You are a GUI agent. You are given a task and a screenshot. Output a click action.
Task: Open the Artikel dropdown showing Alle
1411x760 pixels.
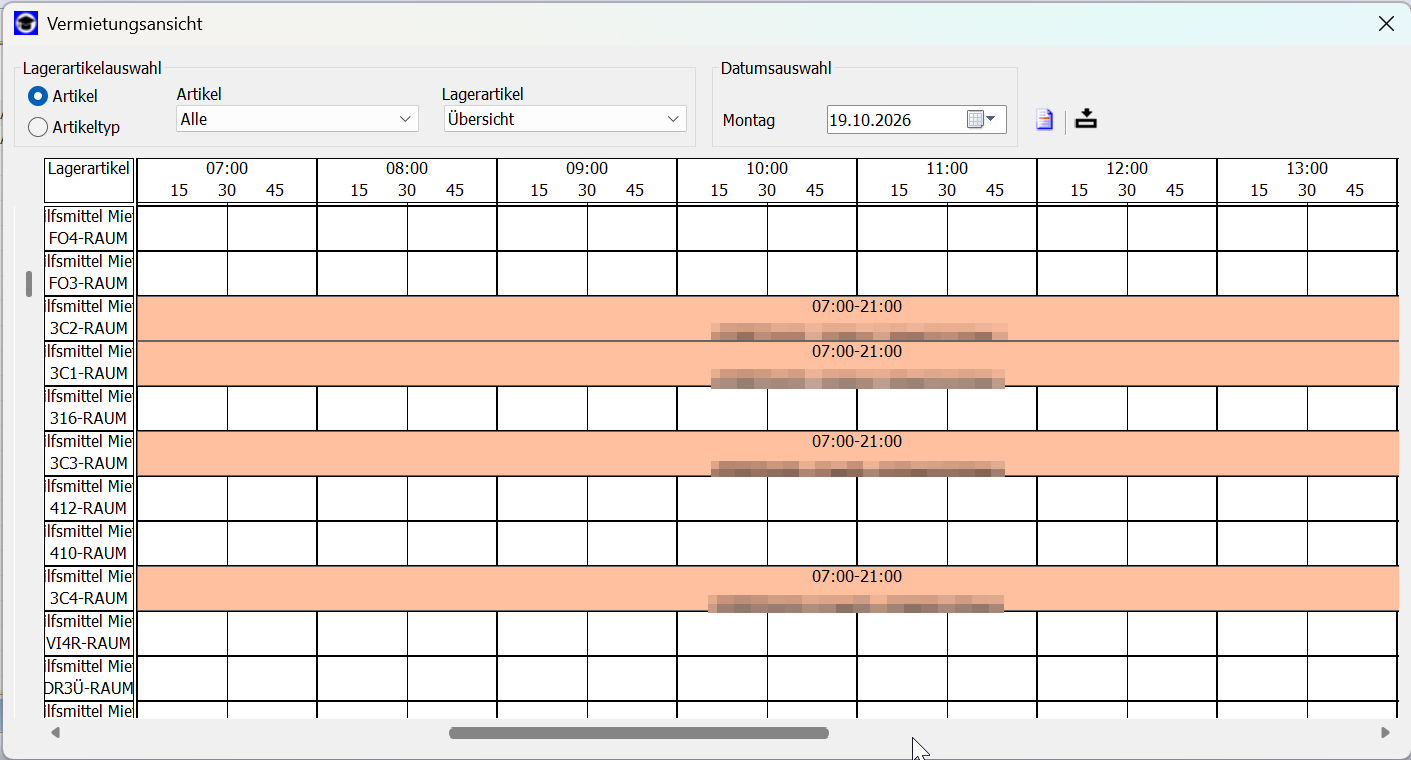pos(297,119)
